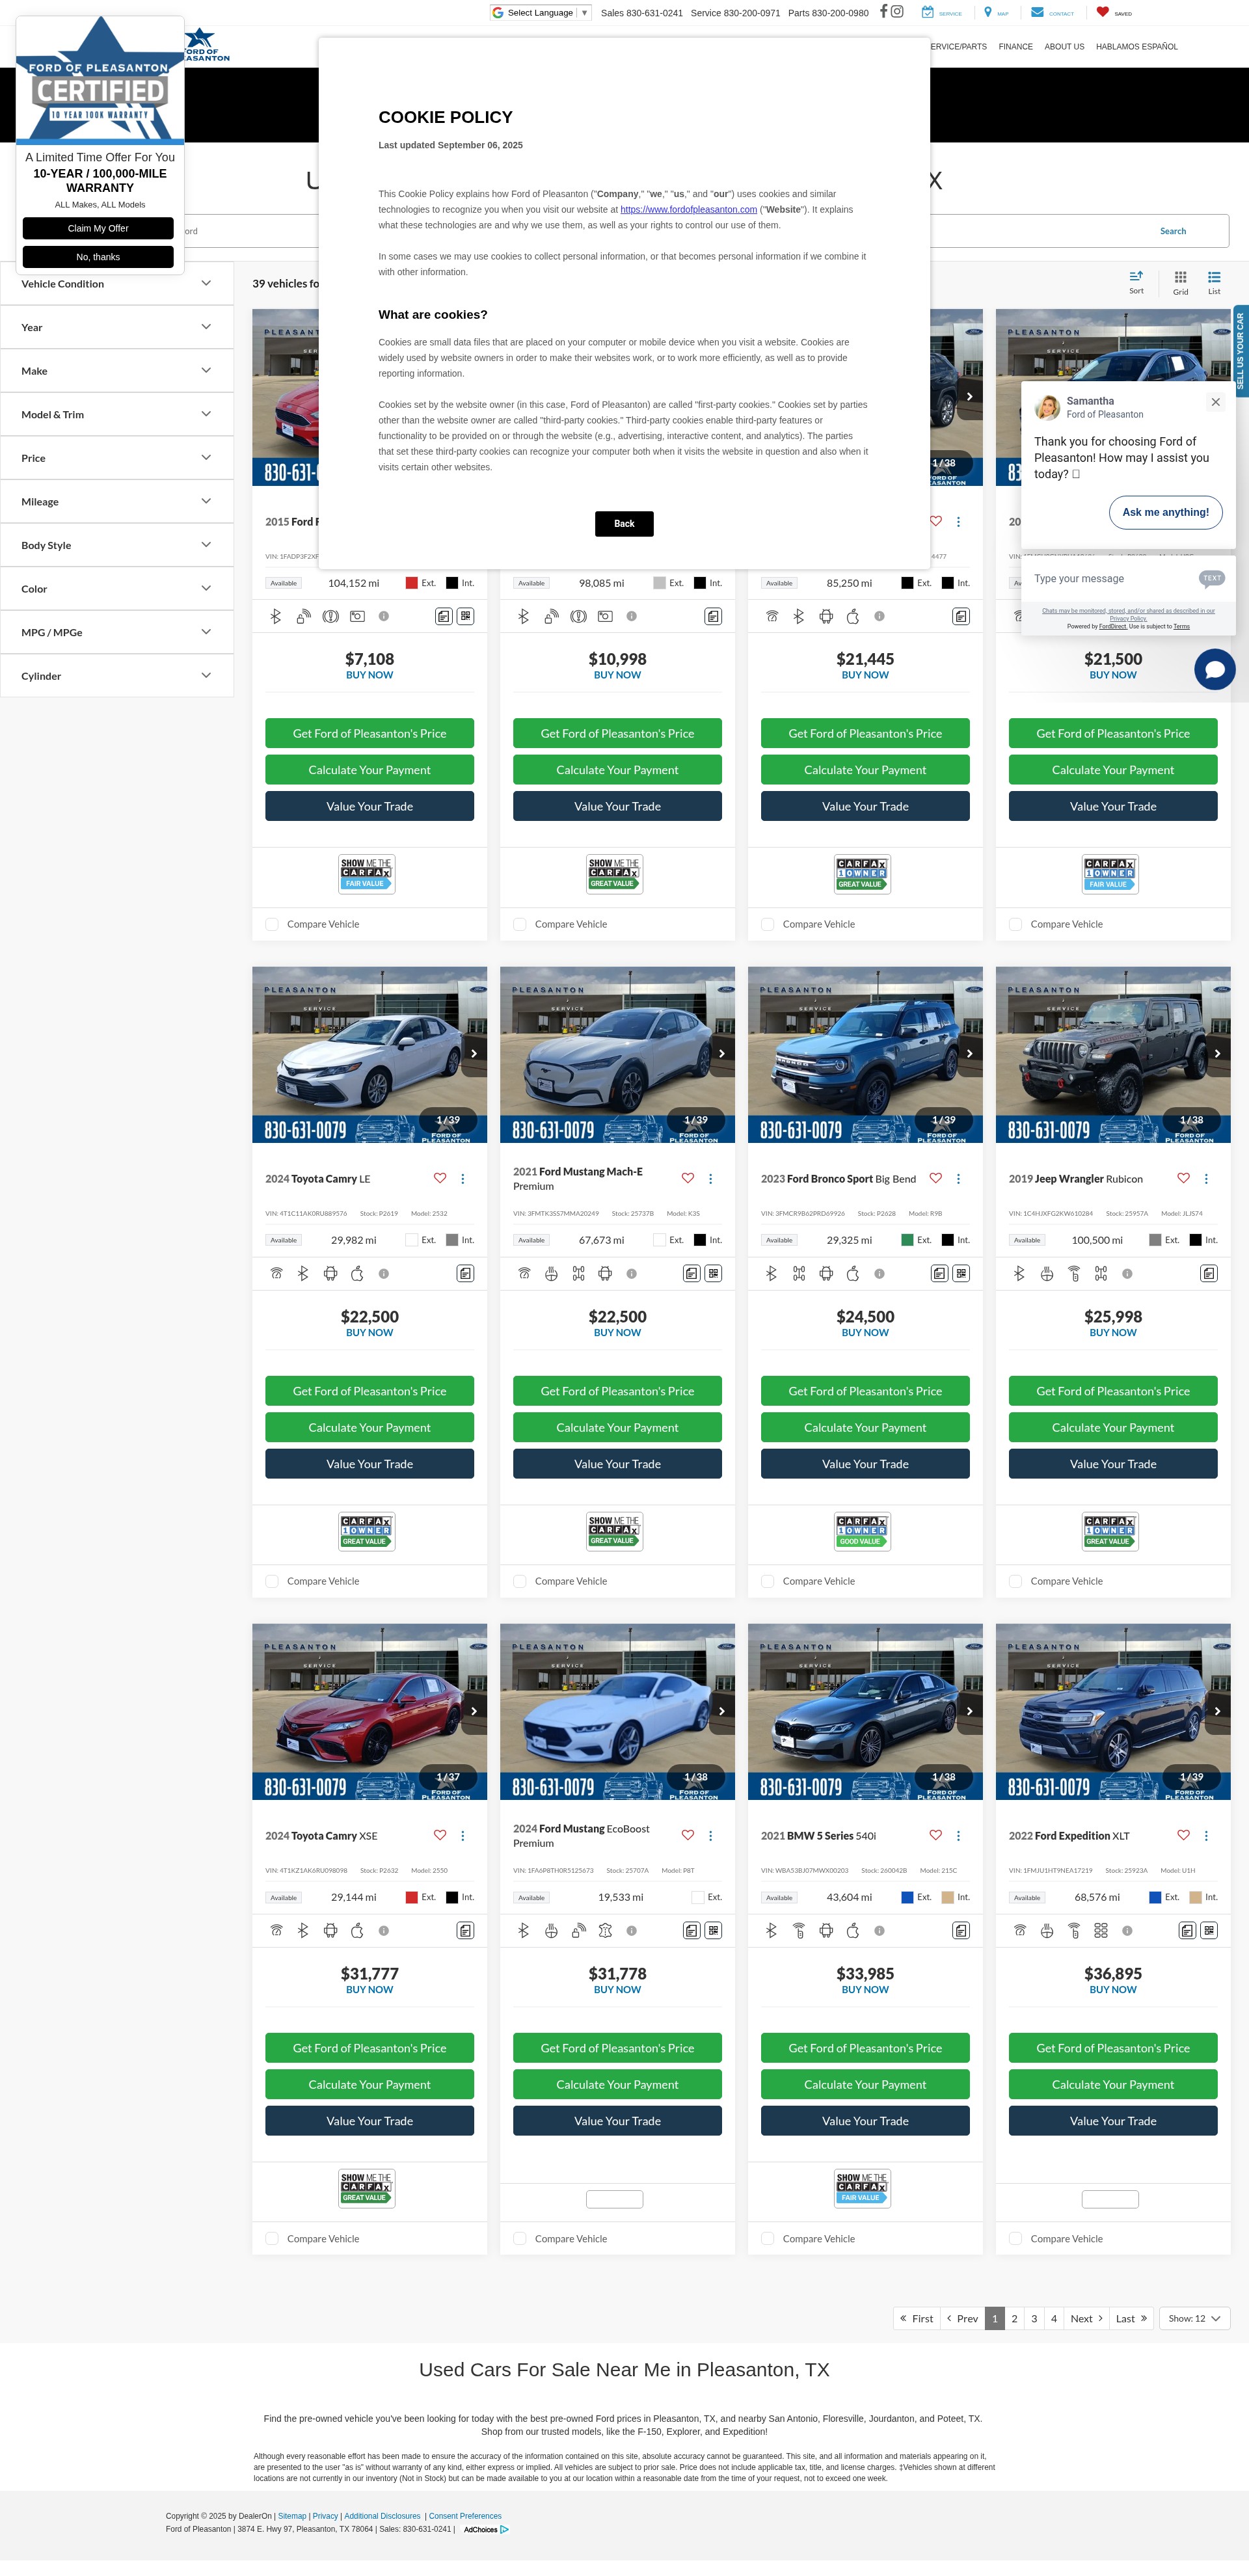This screenshot has width=1249, height=2576.
Task: Open more options for 2019 Jeep Wrangler Rubicon
Action: click(1206, 1178)
